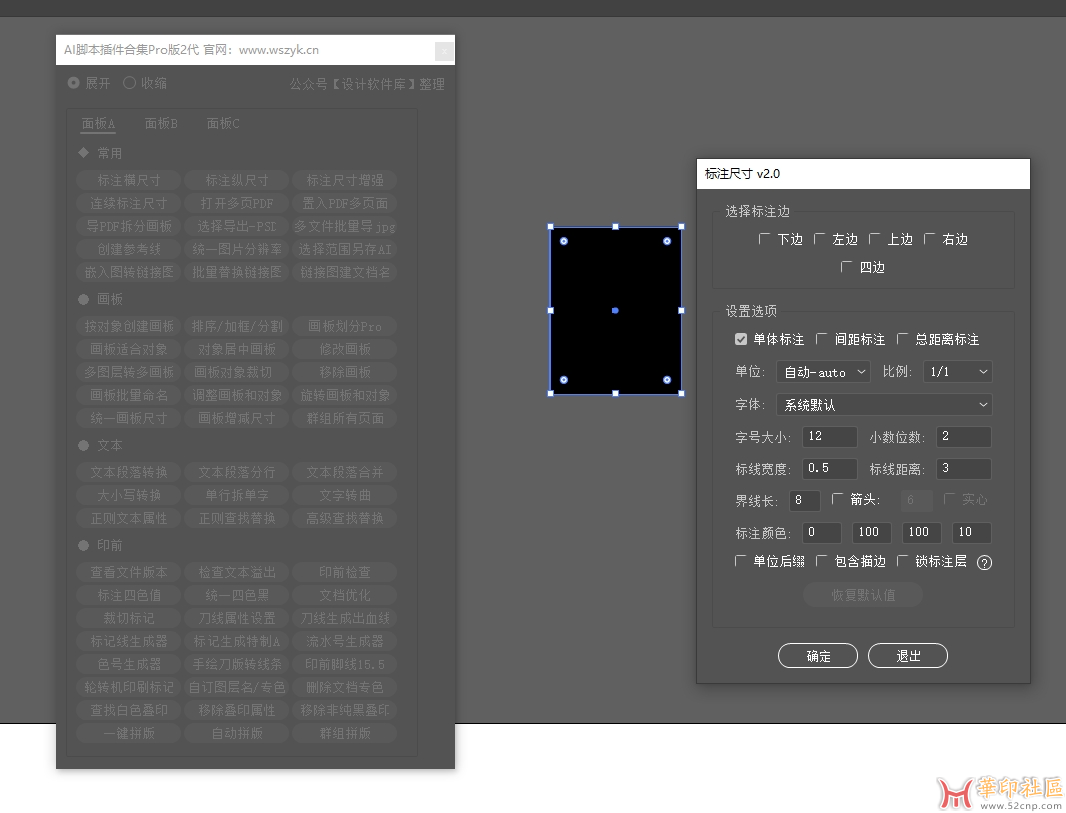Click the round marker beside 印前 section
Image resolution: width=1066 pixels, height=813 pixels.
[x=84, y=545]
